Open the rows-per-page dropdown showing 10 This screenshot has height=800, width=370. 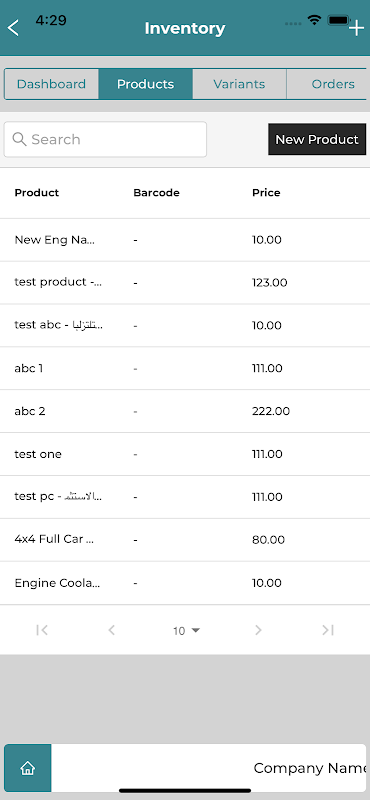coord(186,631)
